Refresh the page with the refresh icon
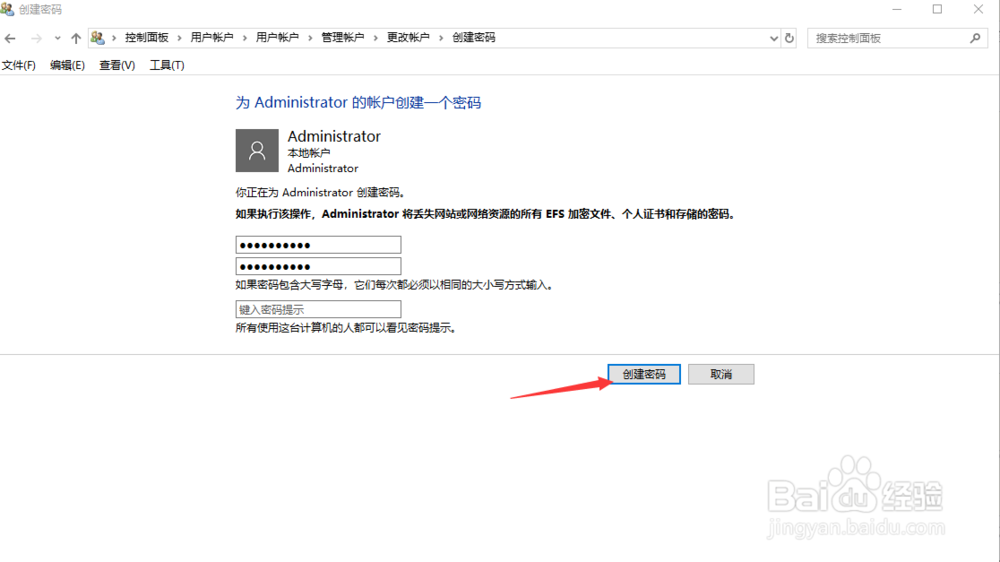 point(790,38)
